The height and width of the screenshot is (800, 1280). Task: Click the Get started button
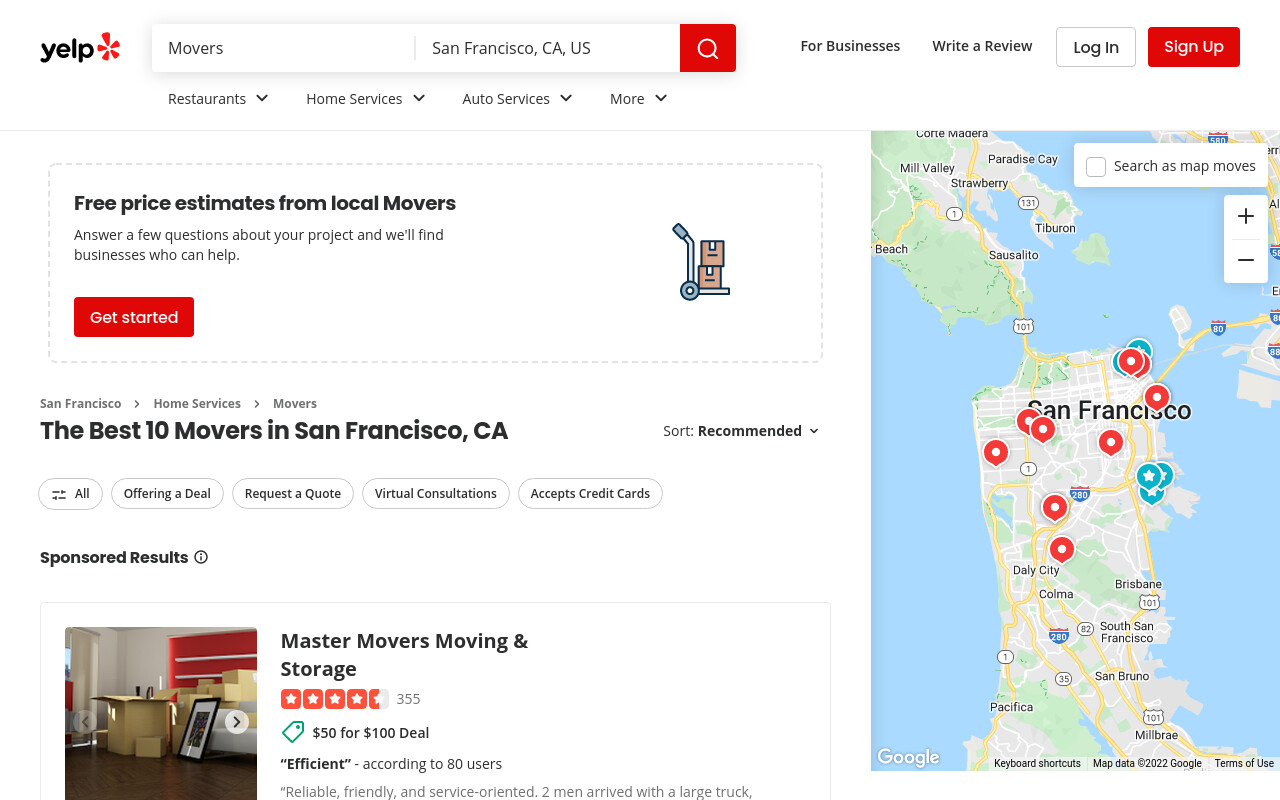[x=134, y=317]
